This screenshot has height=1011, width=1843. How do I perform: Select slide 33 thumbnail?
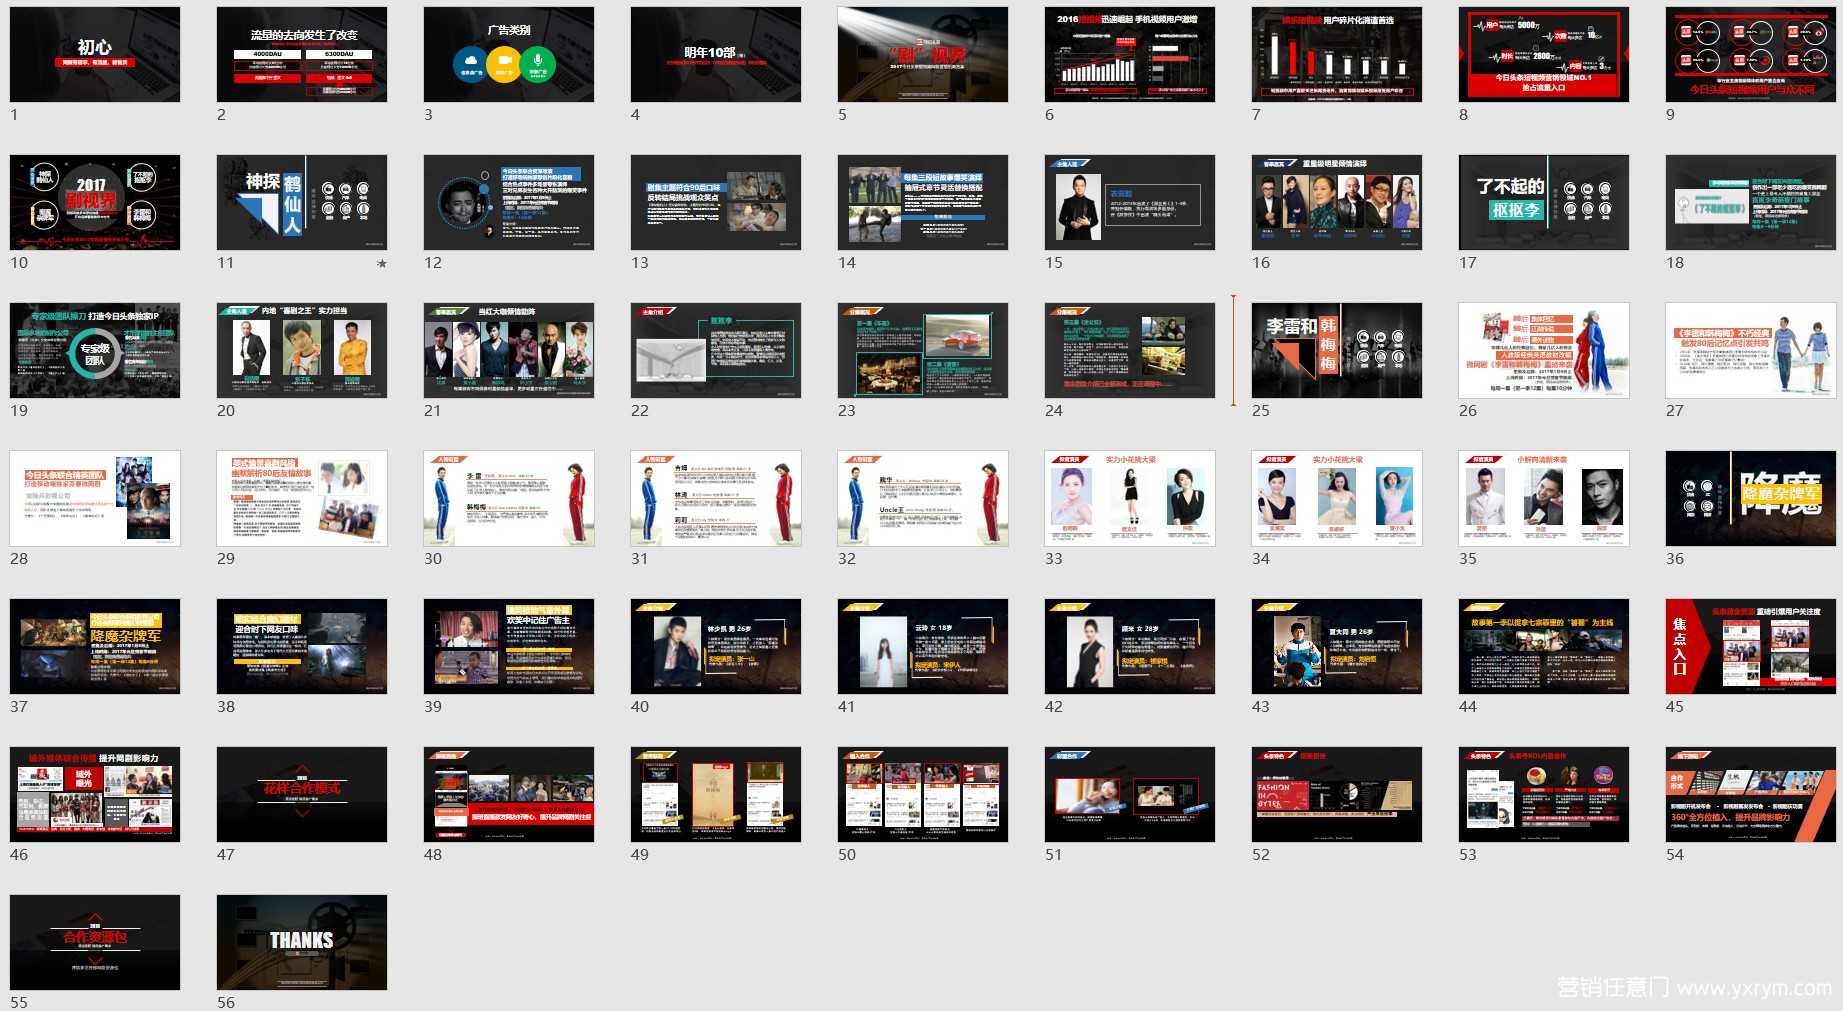click(x=1130, y=498)
